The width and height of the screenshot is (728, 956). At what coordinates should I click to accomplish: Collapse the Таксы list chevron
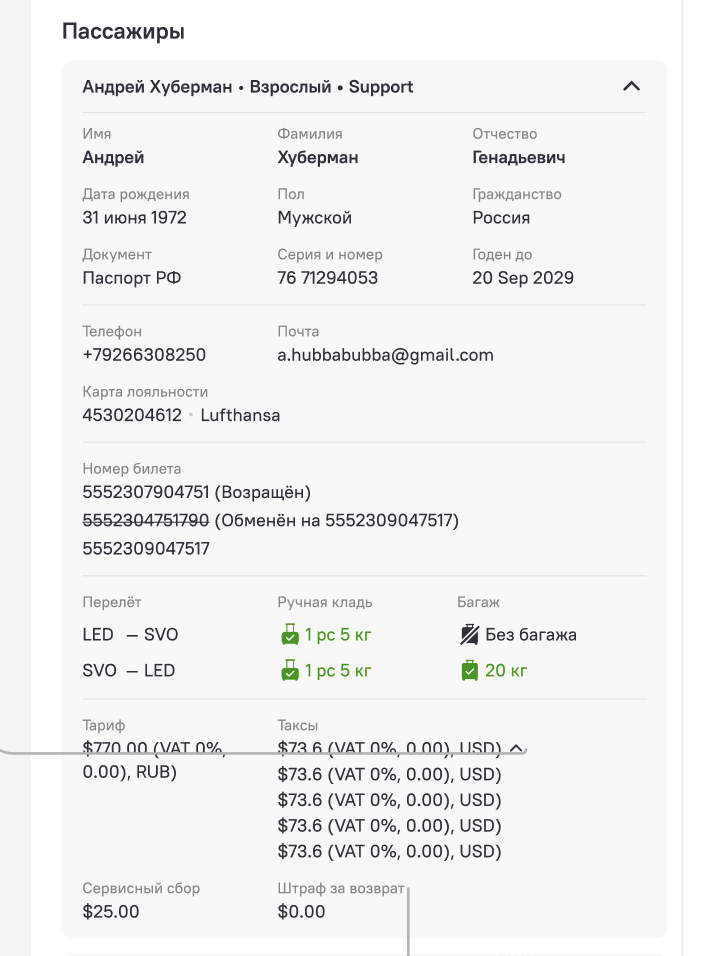click(516, 748)
